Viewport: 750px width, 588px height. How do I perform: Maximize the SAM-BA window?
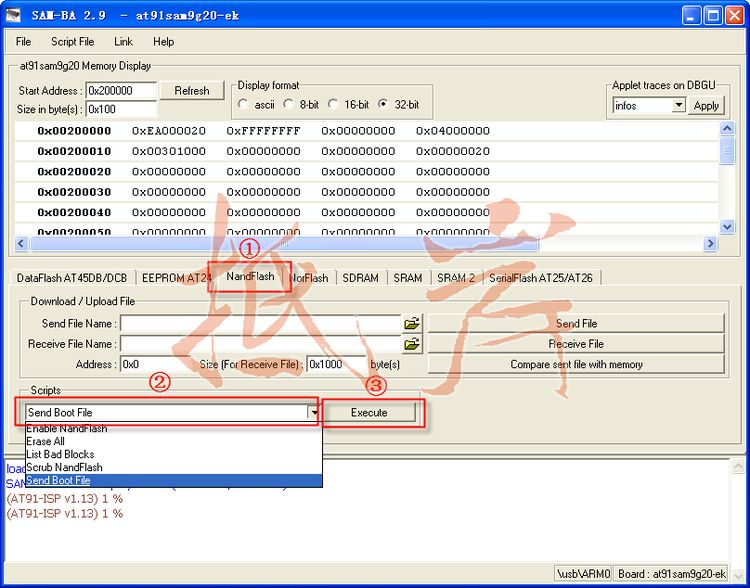pyautogui.click(x=713, y=16)
